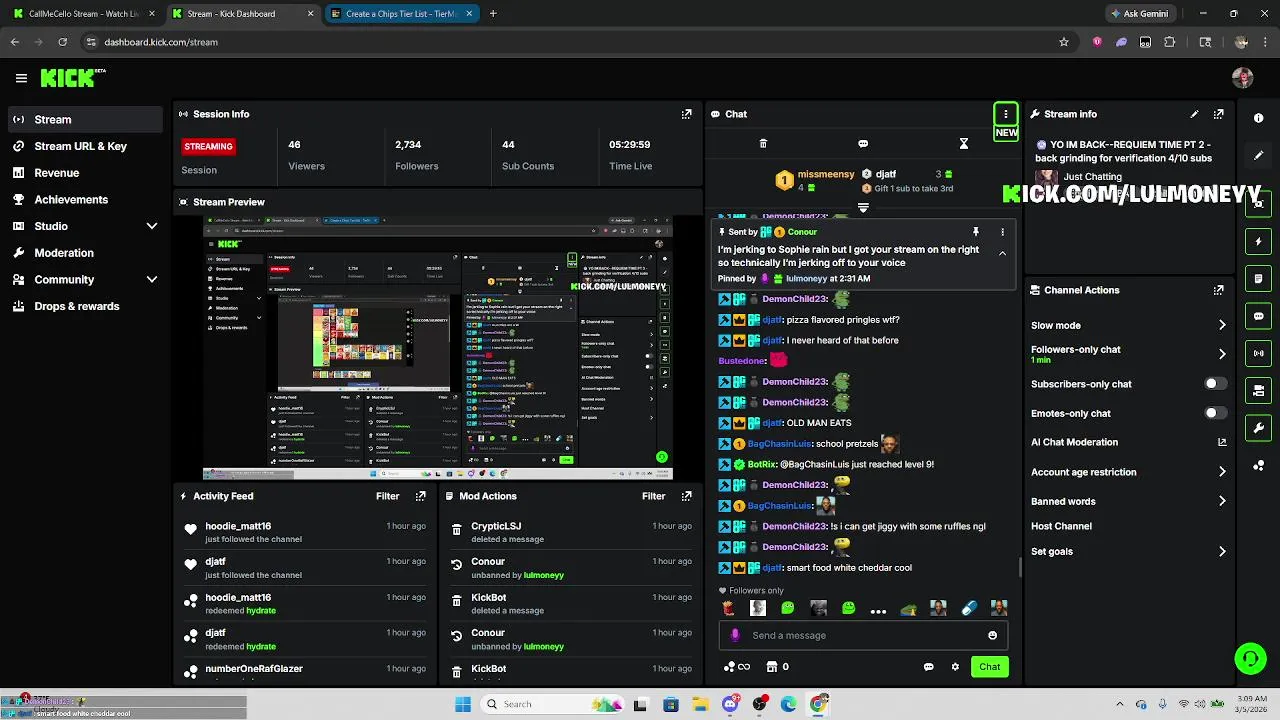Click the Send a message input field
Viewport: 1280px width, 720px height.
coord(862,635)
